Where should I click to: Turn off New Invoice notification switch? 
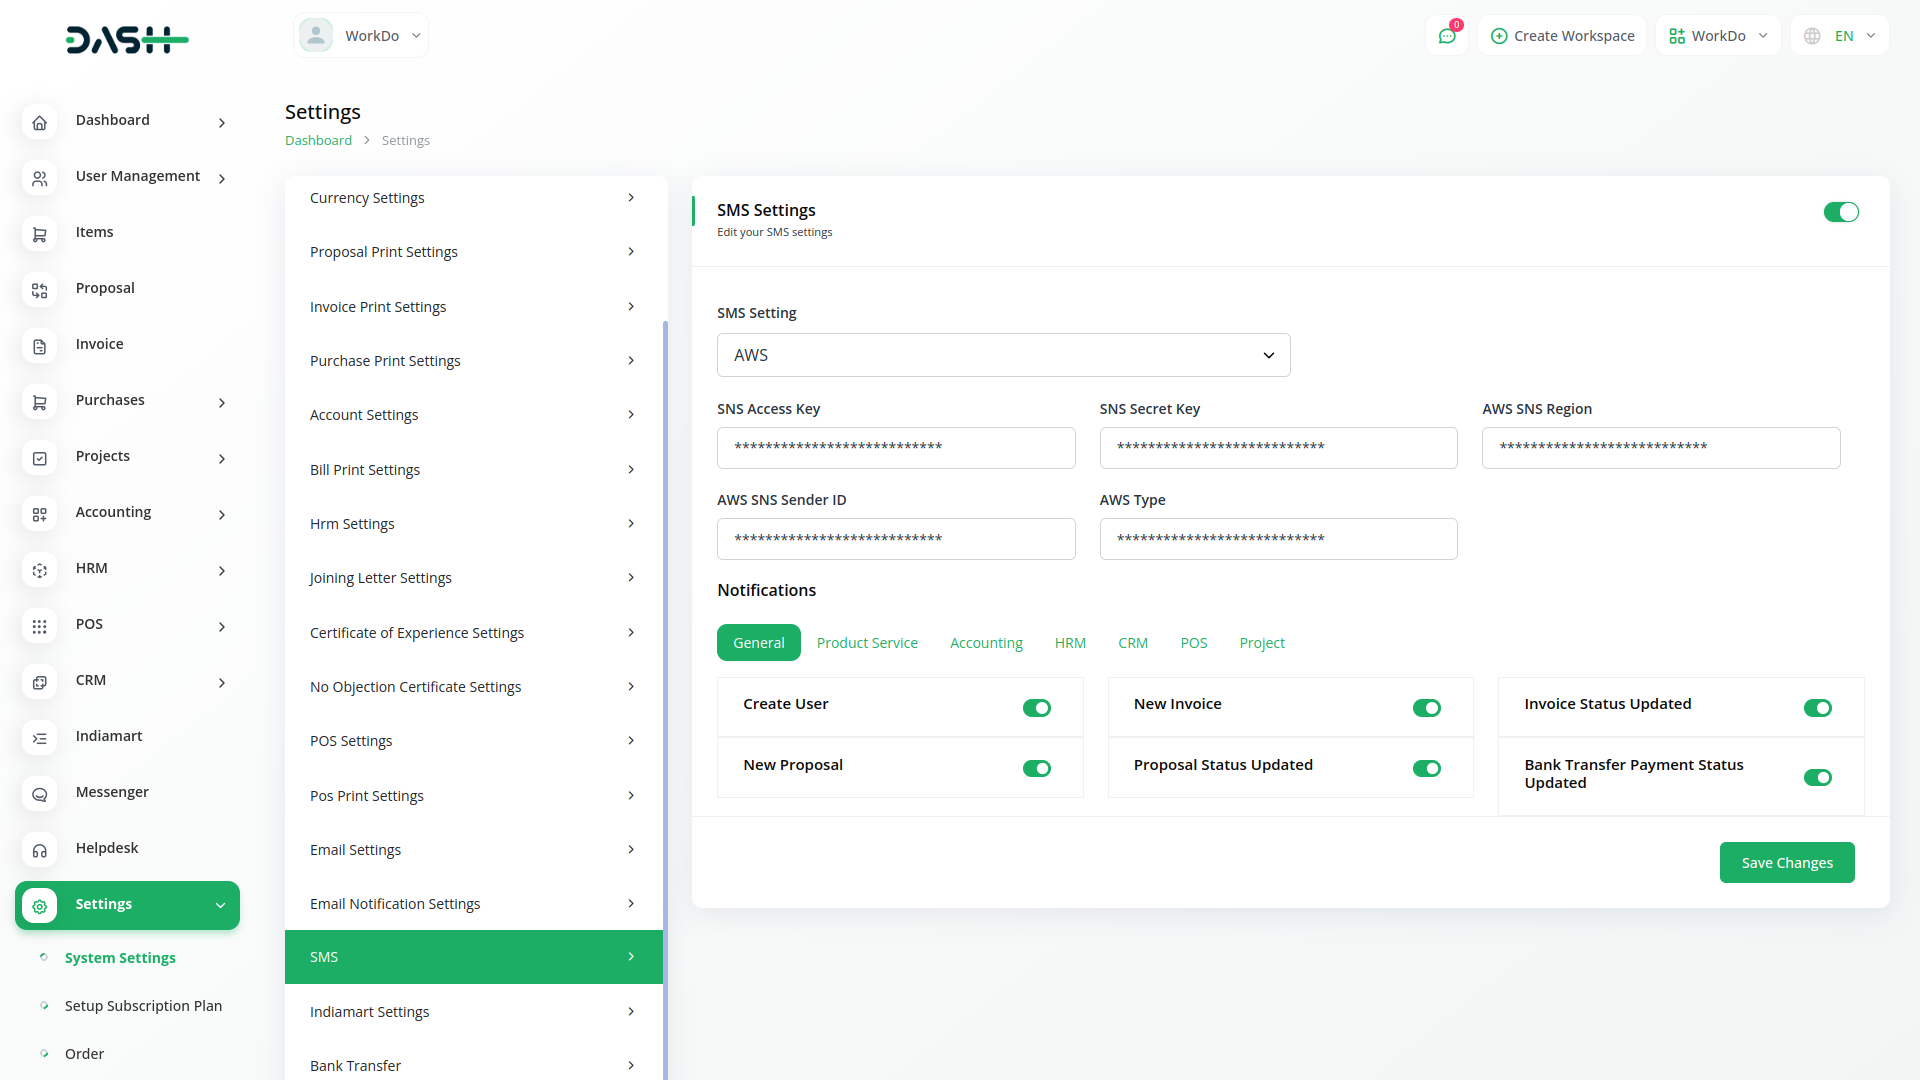(1426, 708)
